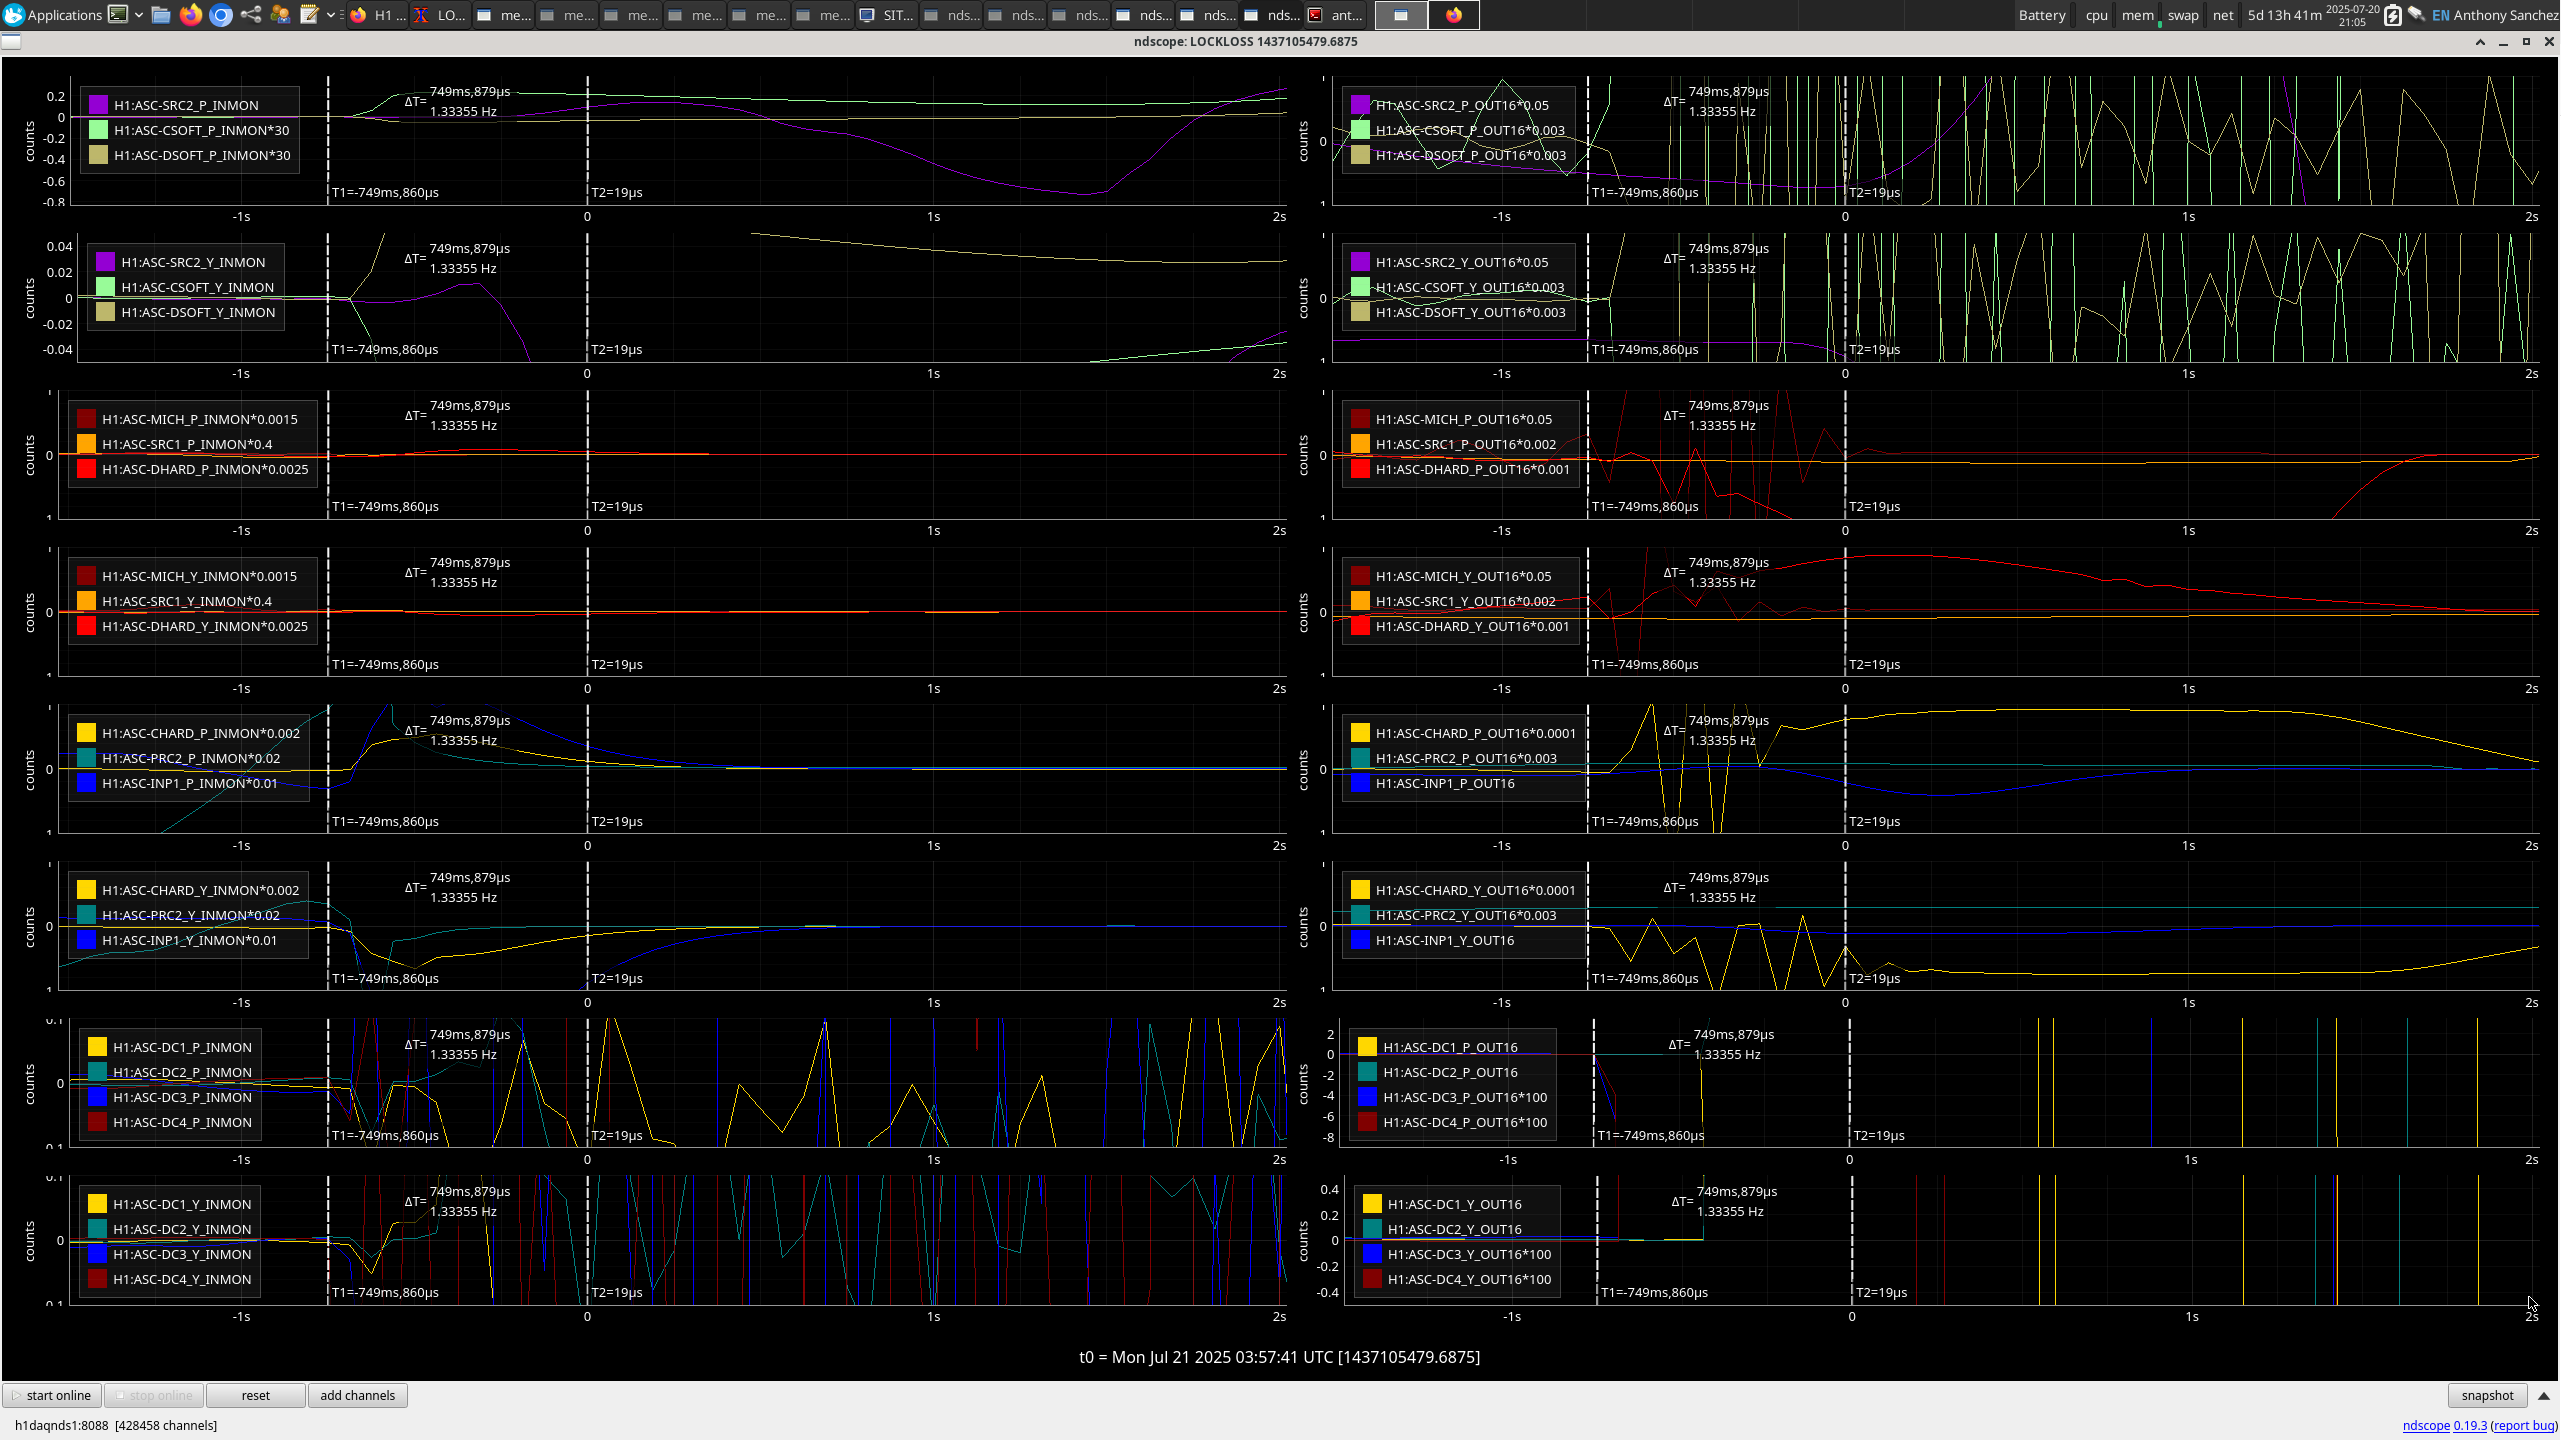
Task: Click the text editor notepad icon
Action: (309, 14)
